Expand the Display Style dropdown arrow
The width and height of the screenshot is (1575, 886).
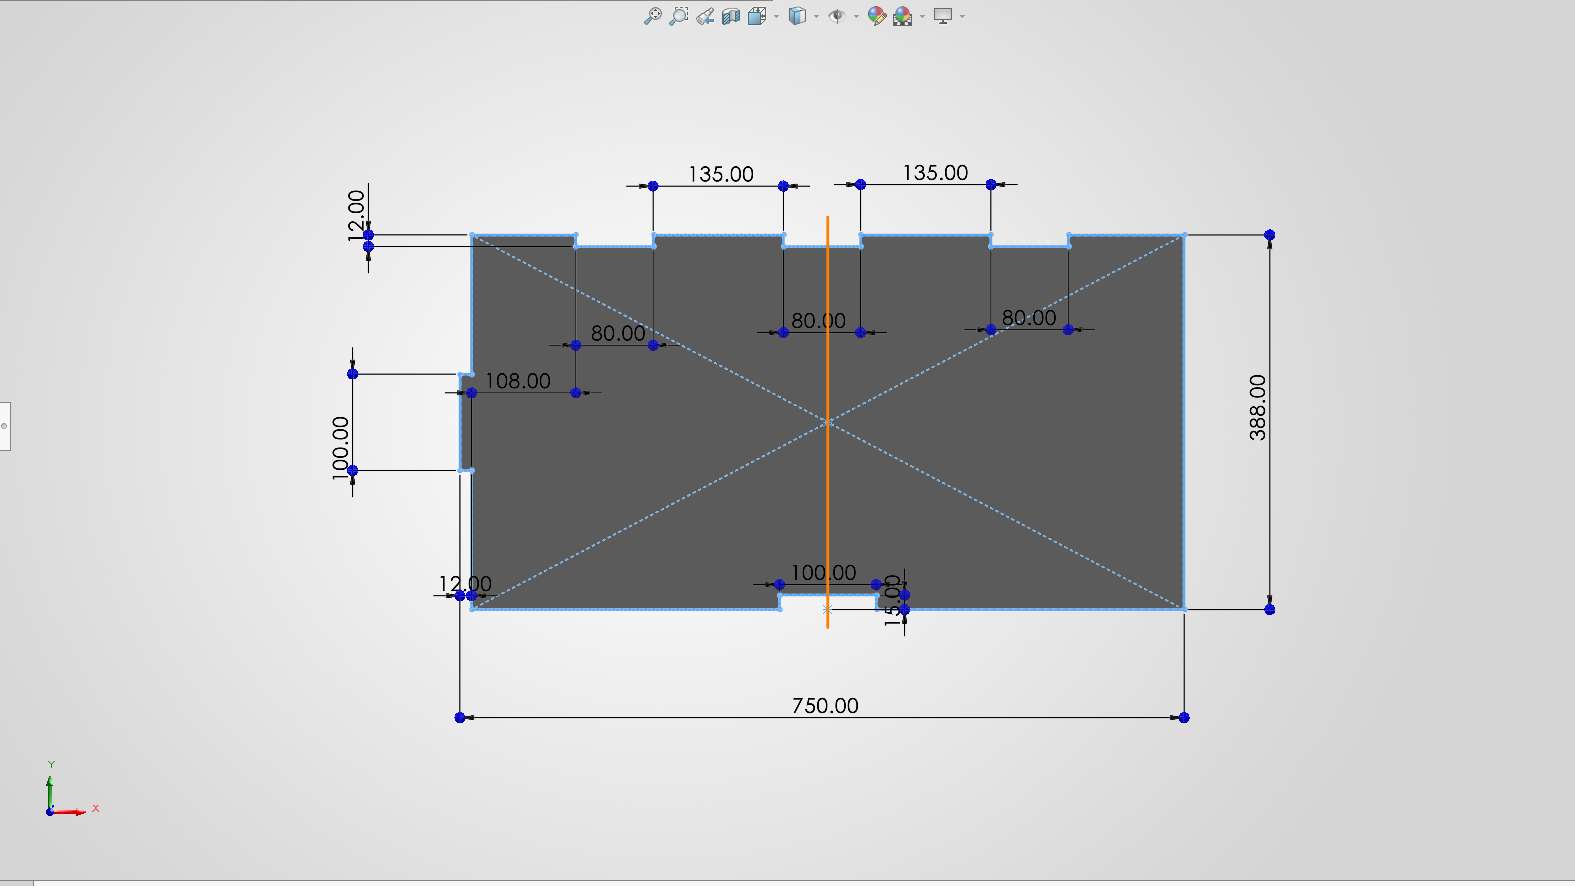816,16
